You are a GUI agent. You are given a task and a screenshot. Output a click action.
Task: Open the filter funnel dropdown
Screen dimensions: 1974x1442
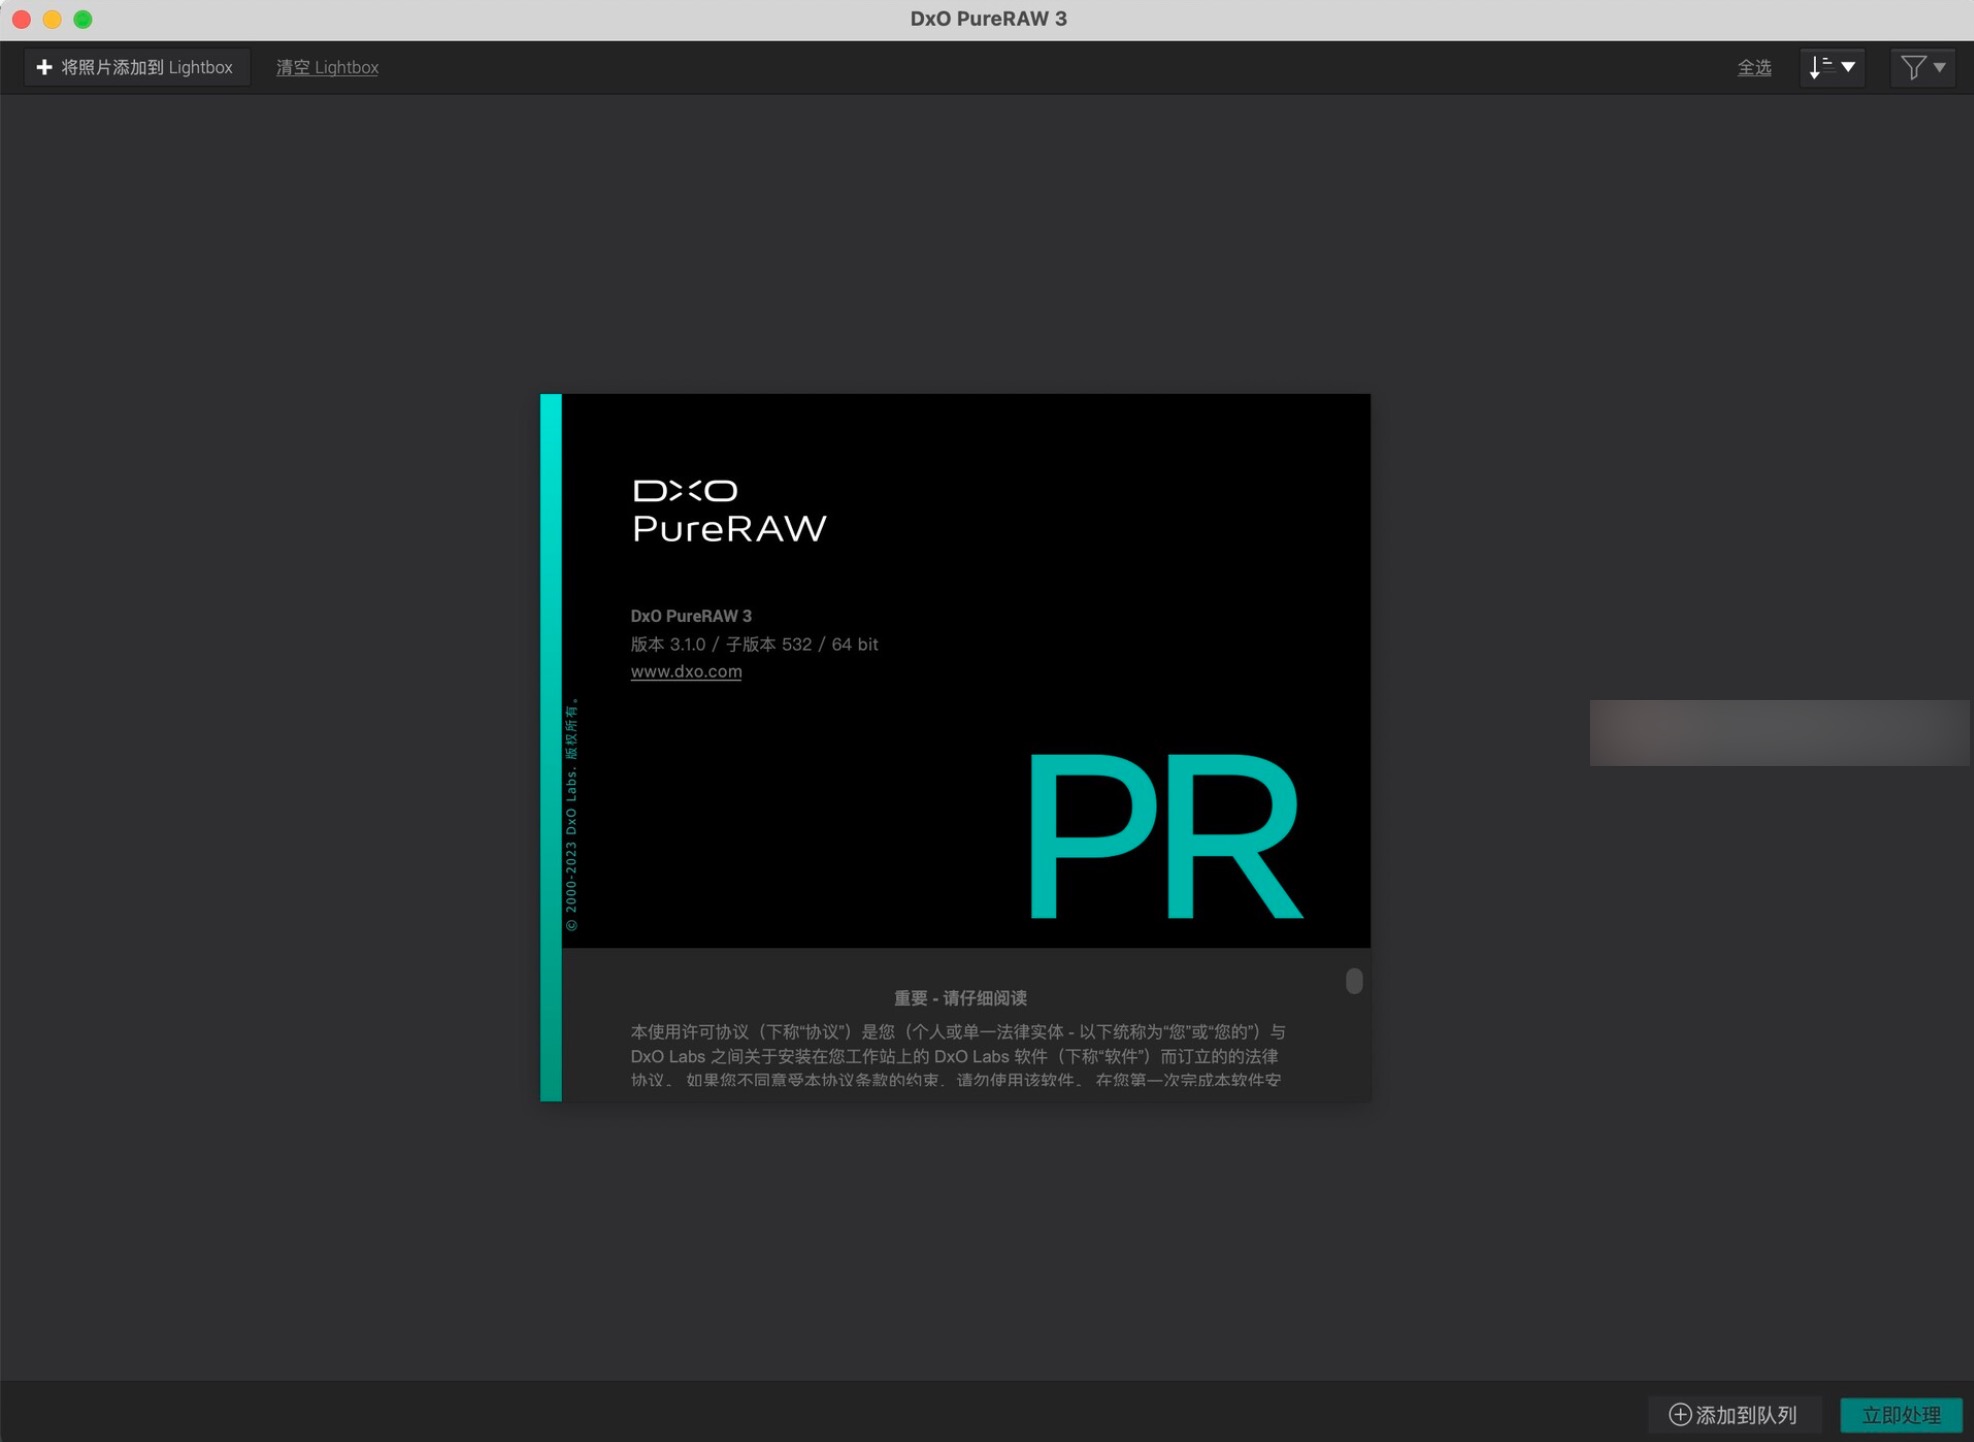(1922, 67)
